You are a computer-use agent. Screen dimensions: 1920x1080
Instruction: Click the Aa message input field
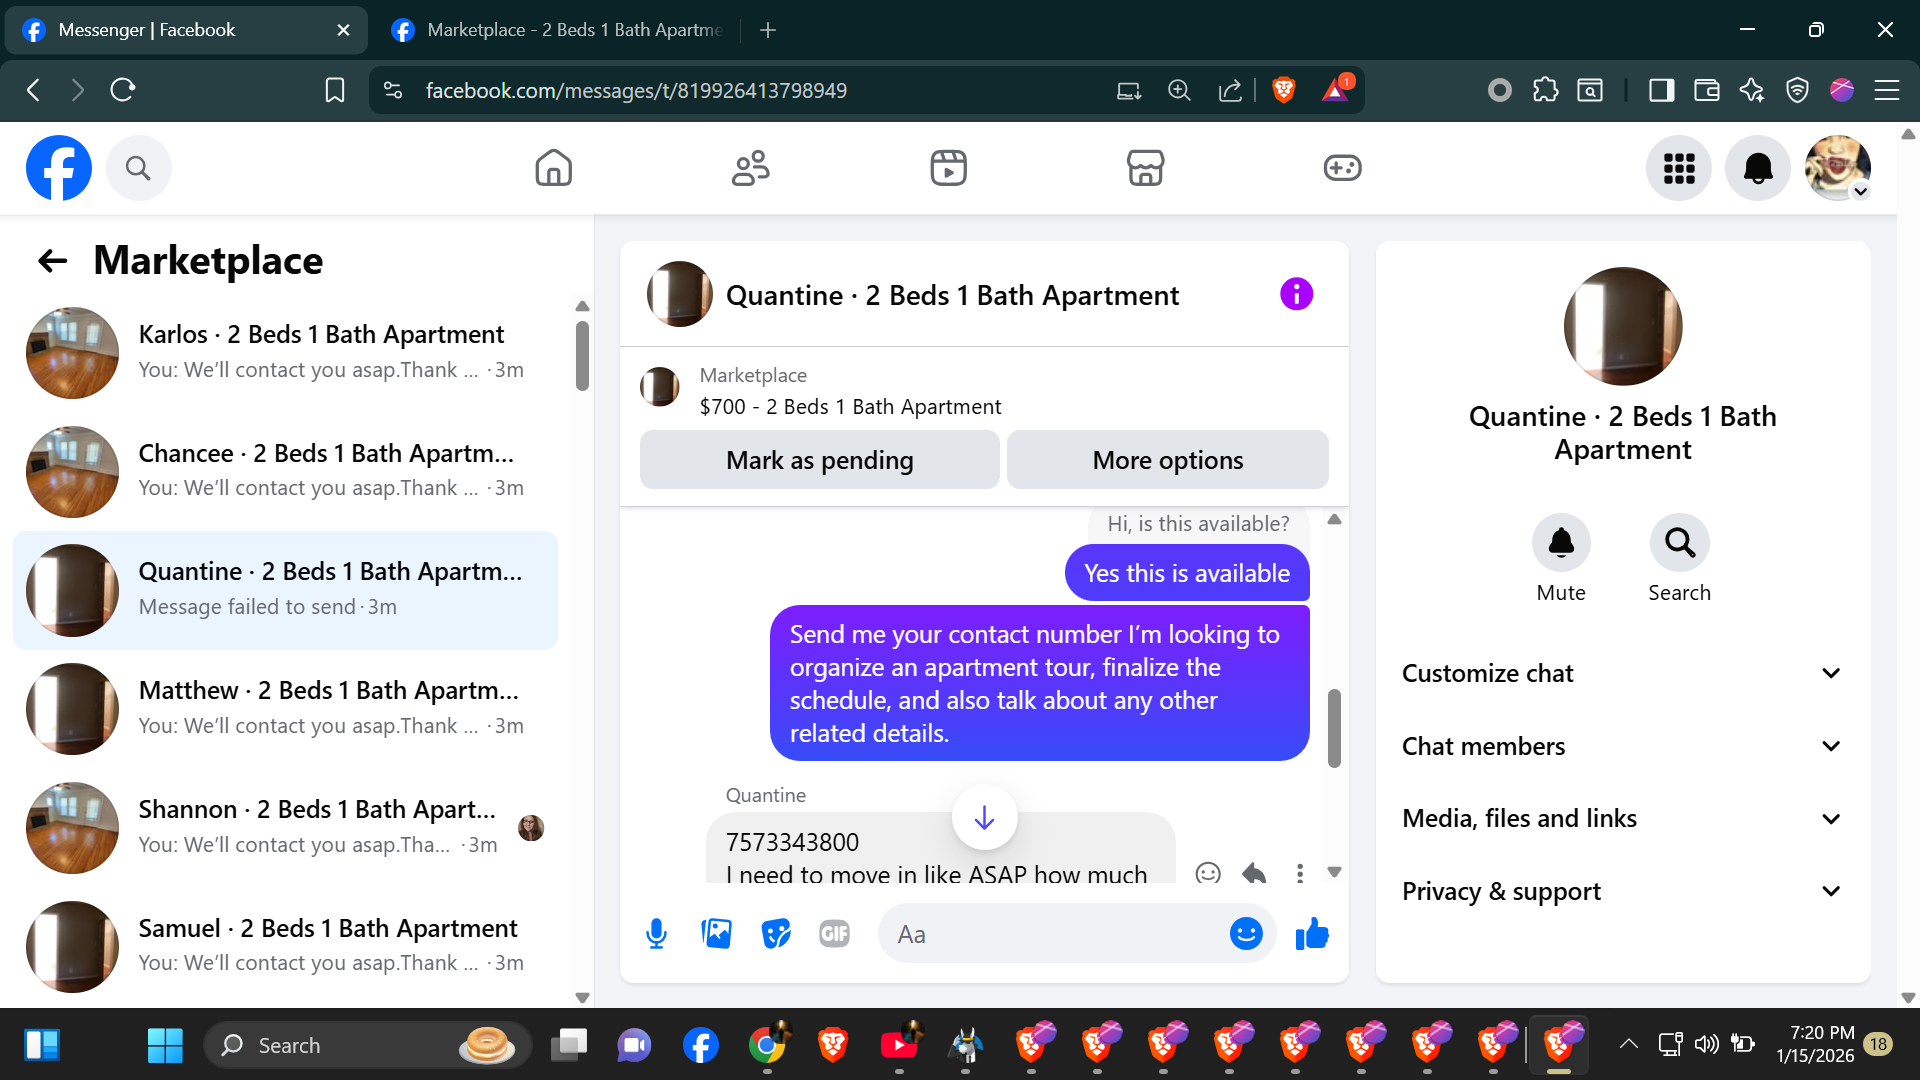[1050, 934]
